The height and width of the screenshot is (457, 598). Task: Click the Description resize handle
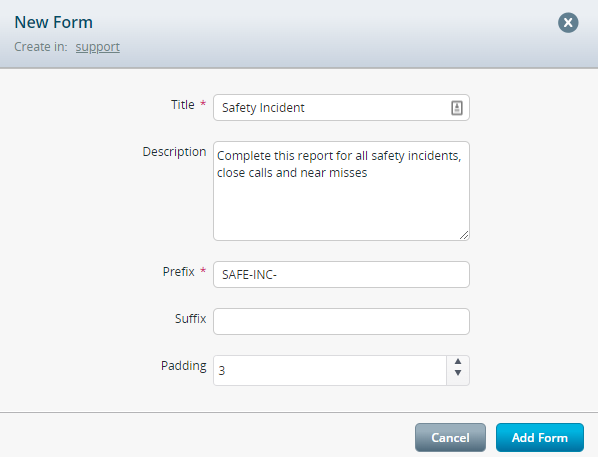coord(464,235)
